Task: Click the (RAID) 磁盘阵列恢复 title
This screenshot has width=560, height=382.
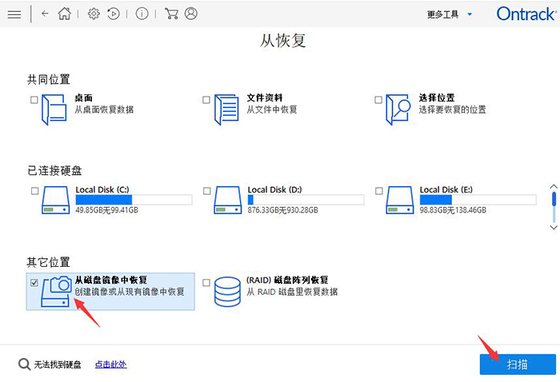Action: (287, 280)
